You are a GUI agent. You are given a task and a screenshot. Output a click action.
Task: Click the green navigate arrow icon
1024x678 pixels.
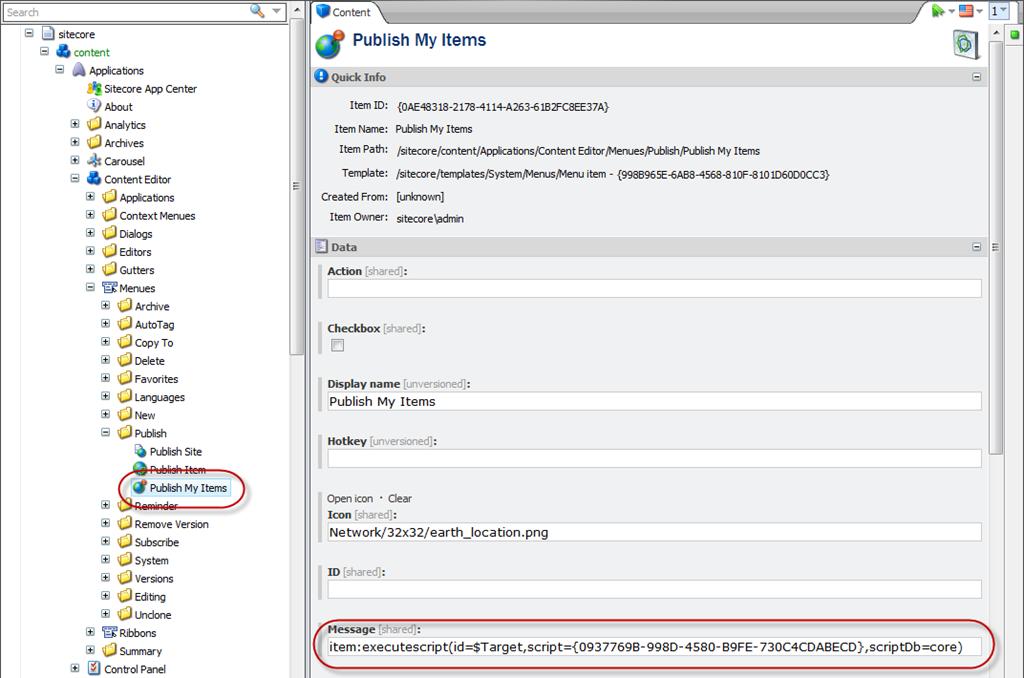937,11
